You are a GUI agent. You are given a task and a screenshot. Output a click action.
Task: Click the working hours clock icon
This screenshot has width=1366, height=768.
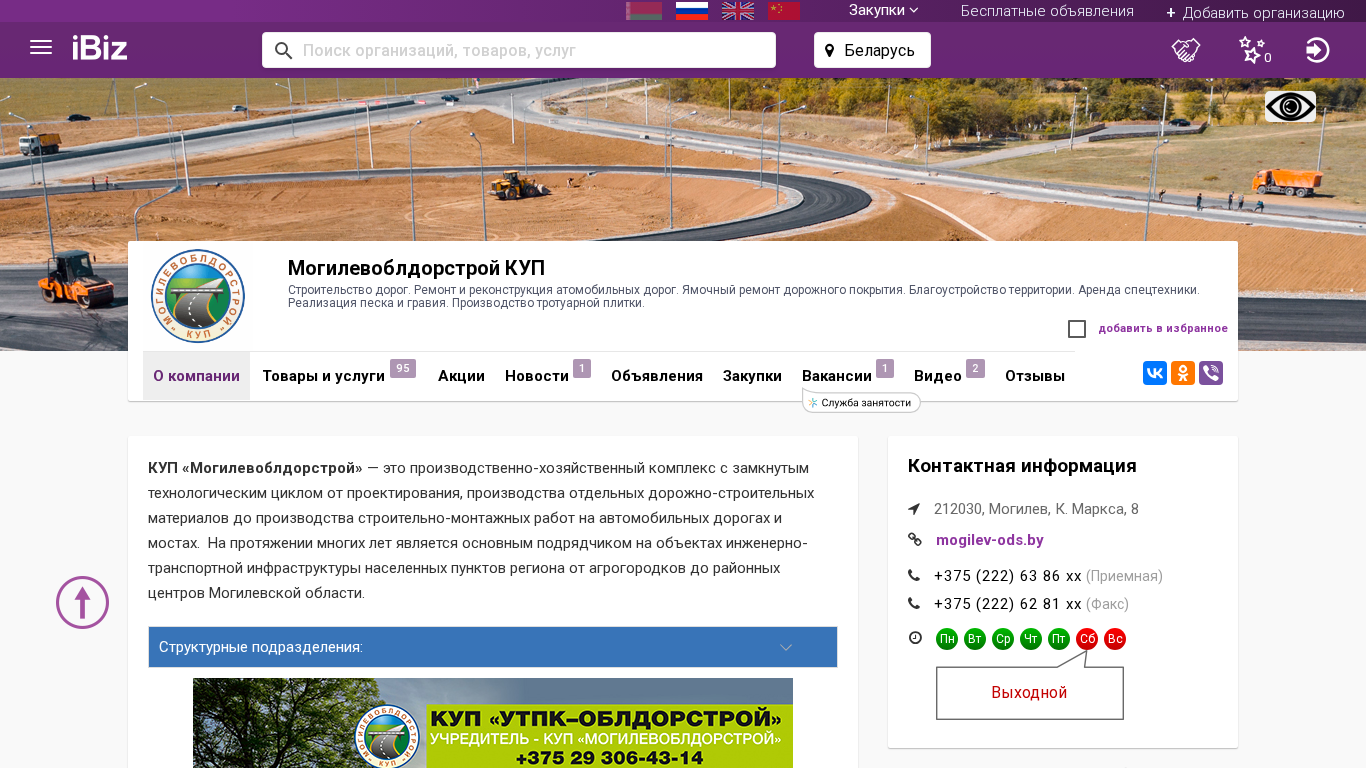click(x=915, y=638)
